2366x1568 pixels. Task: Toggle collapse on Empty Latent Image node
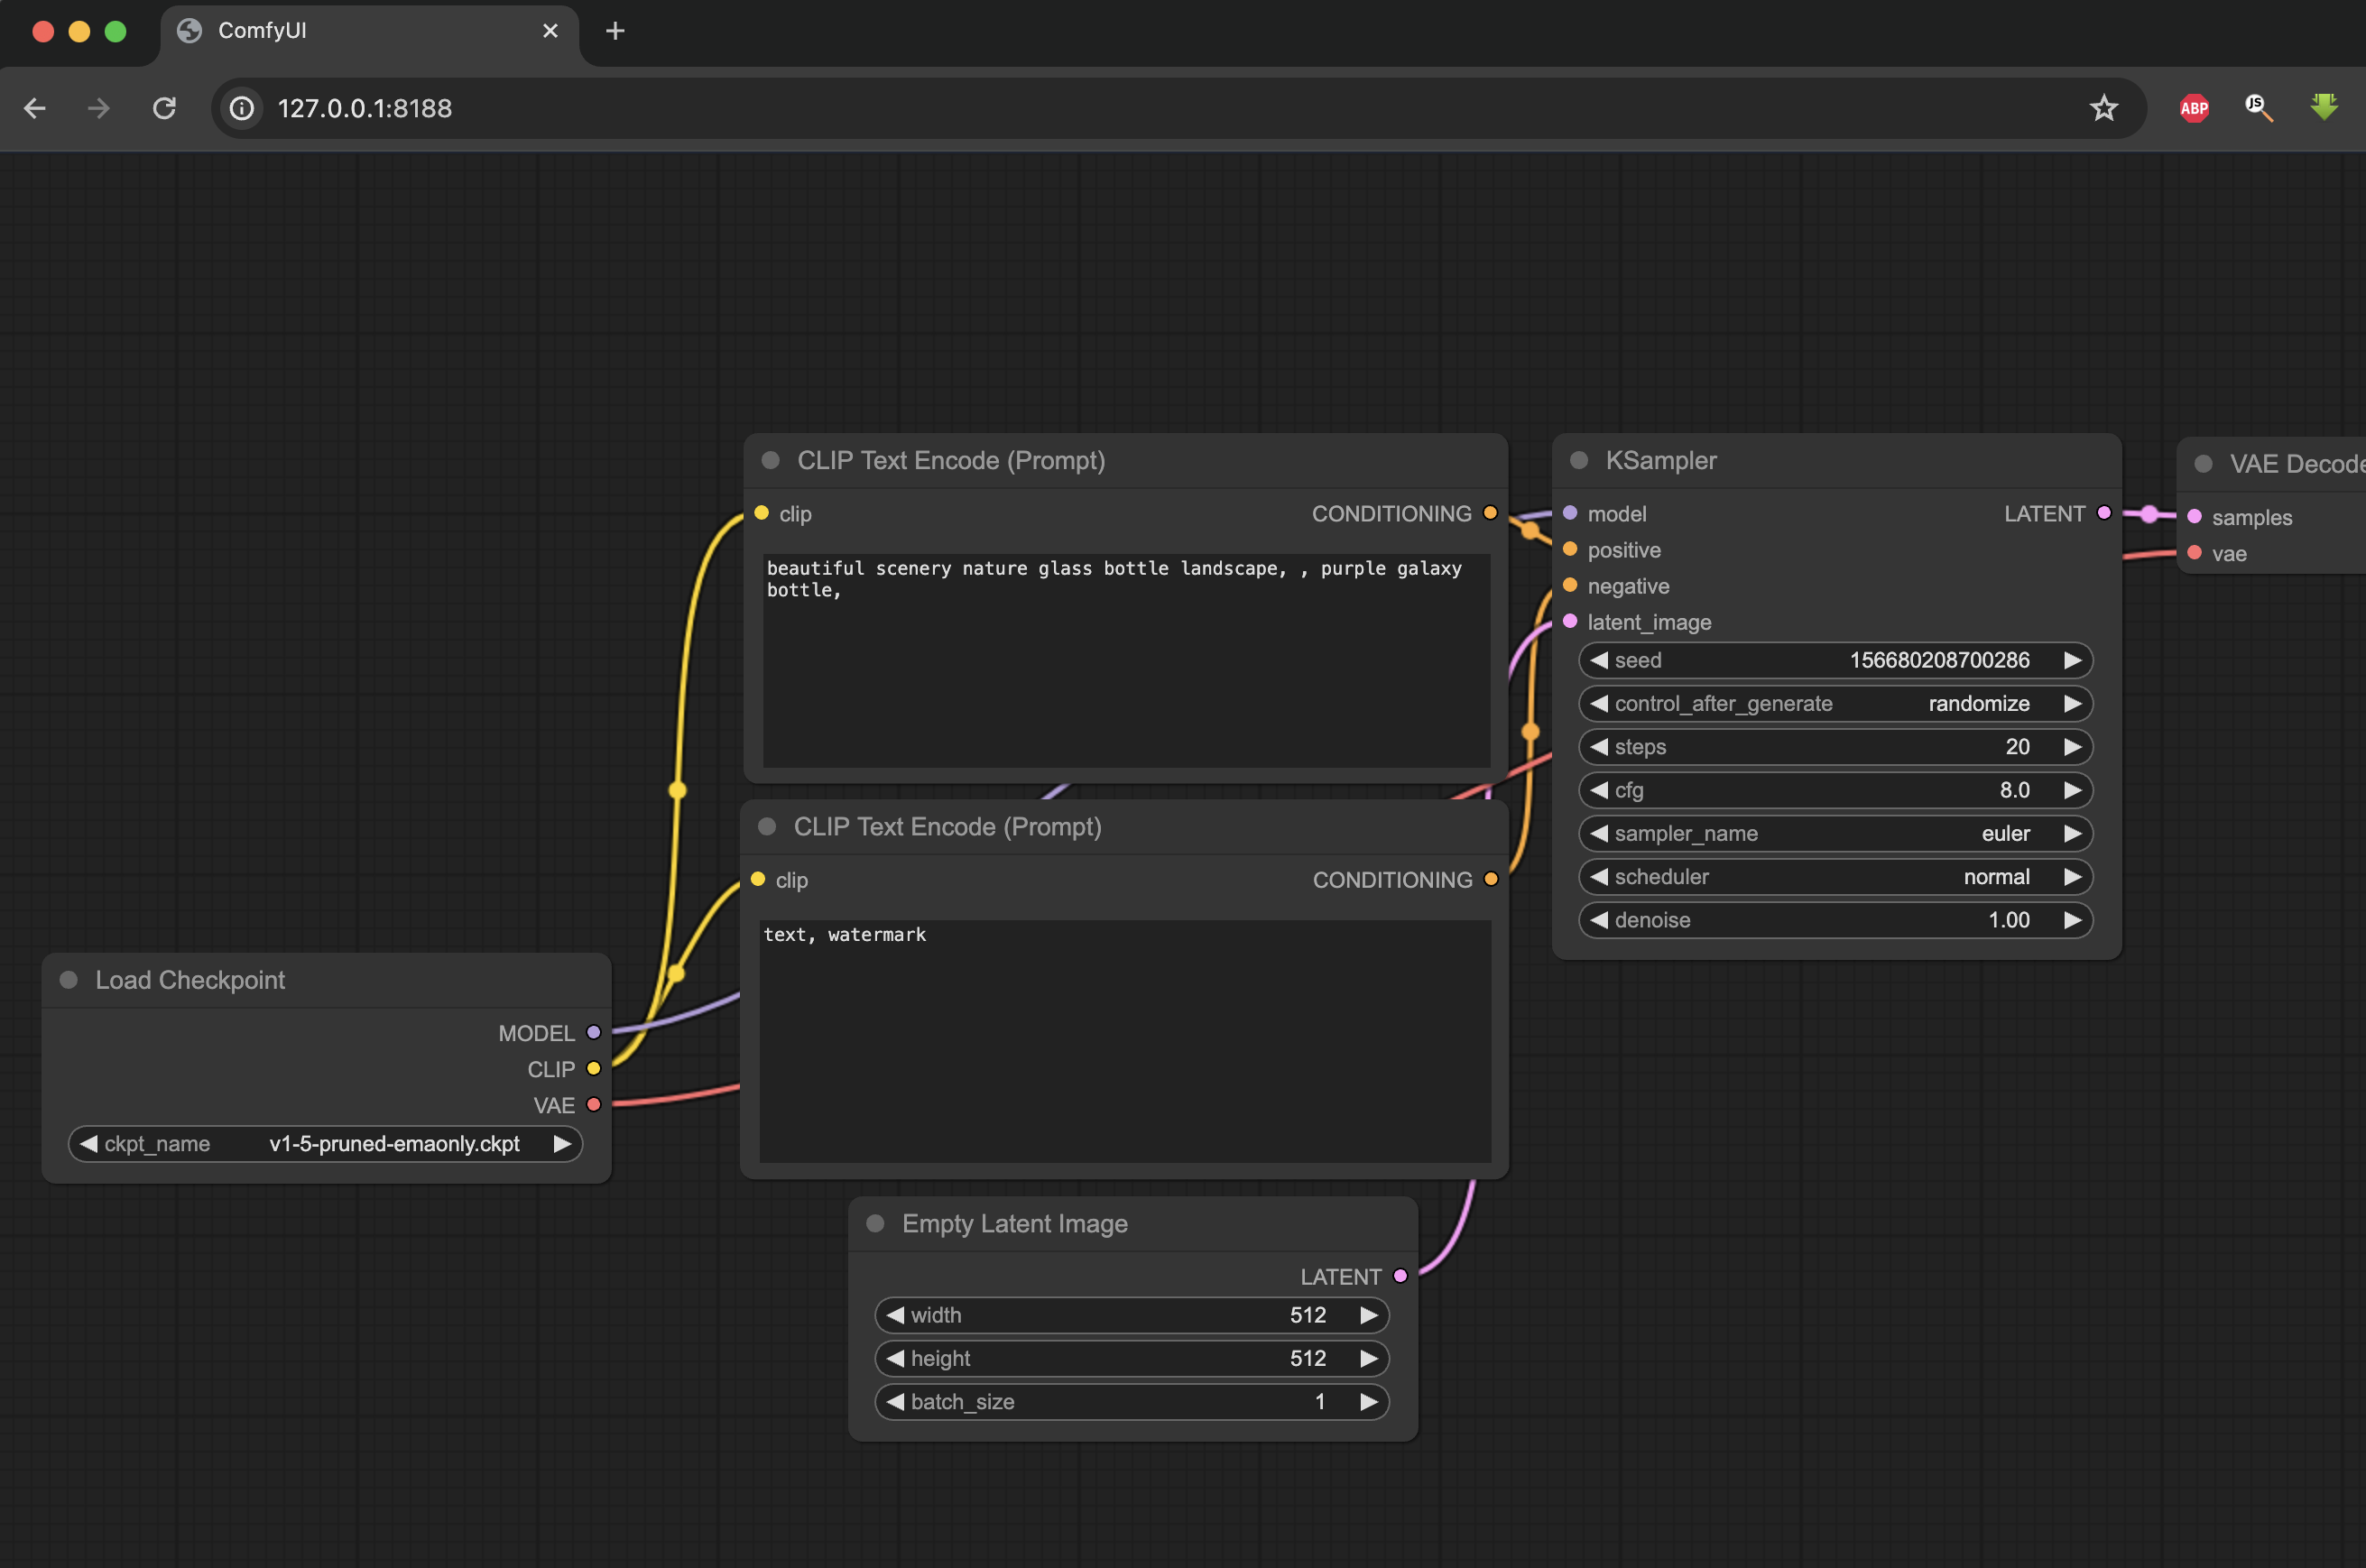(875, 1224)
